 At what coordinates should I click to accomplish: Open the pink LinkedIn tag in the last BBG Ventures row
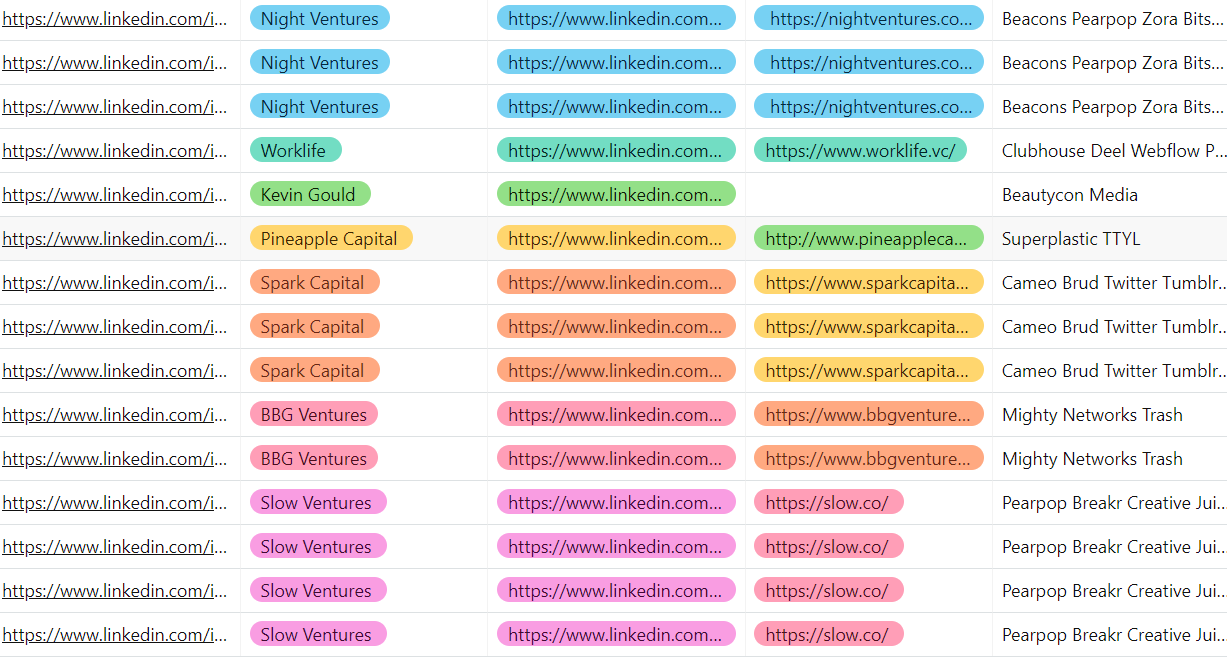(616, 459)
